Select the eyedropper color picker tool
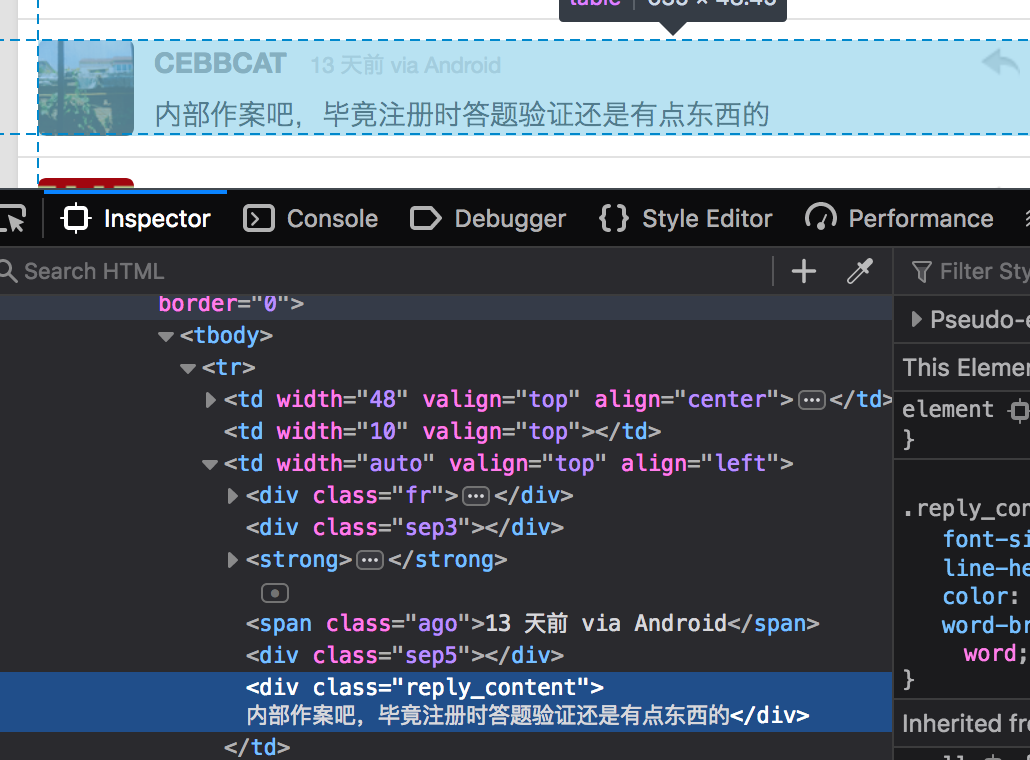Image resolution: width=1030 pixels, height=760 pixels. click(860, 271)
